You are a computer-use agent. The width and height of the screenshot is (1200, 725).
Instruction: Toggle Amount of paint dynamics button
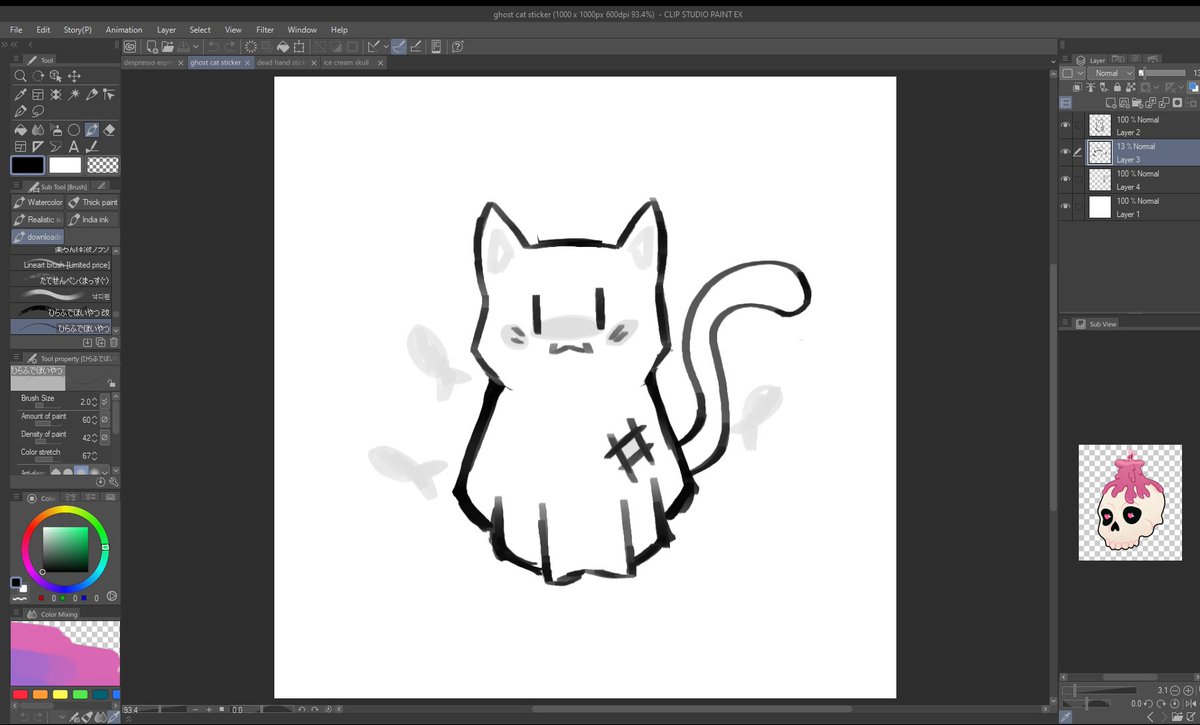(x=105, y=419)
